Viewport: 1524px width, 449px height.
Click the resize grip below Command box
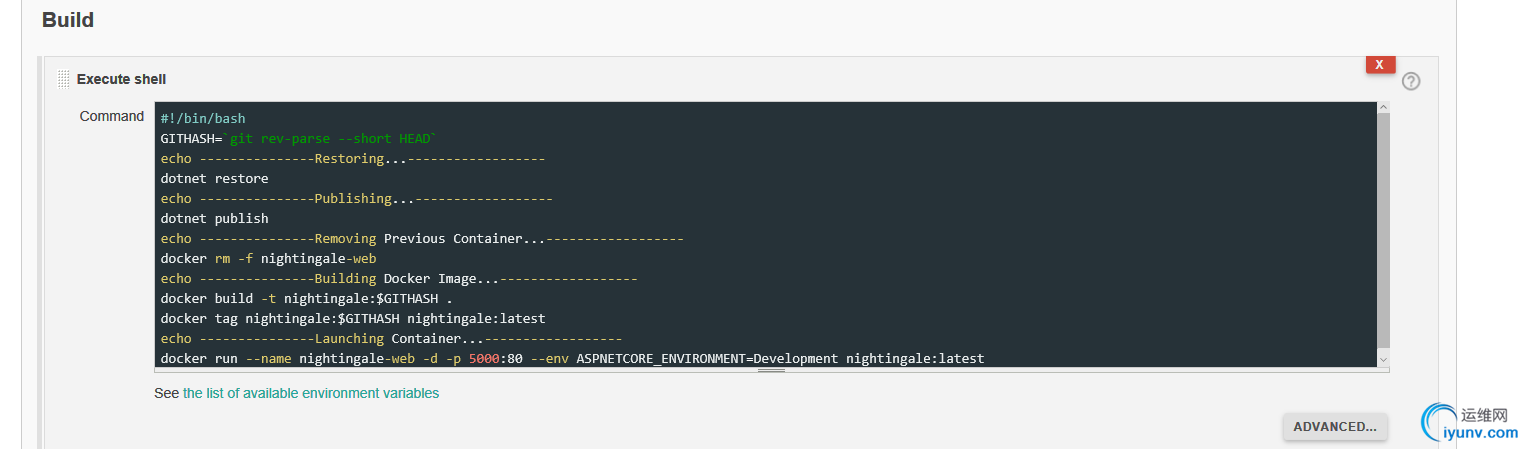point(771,370)
